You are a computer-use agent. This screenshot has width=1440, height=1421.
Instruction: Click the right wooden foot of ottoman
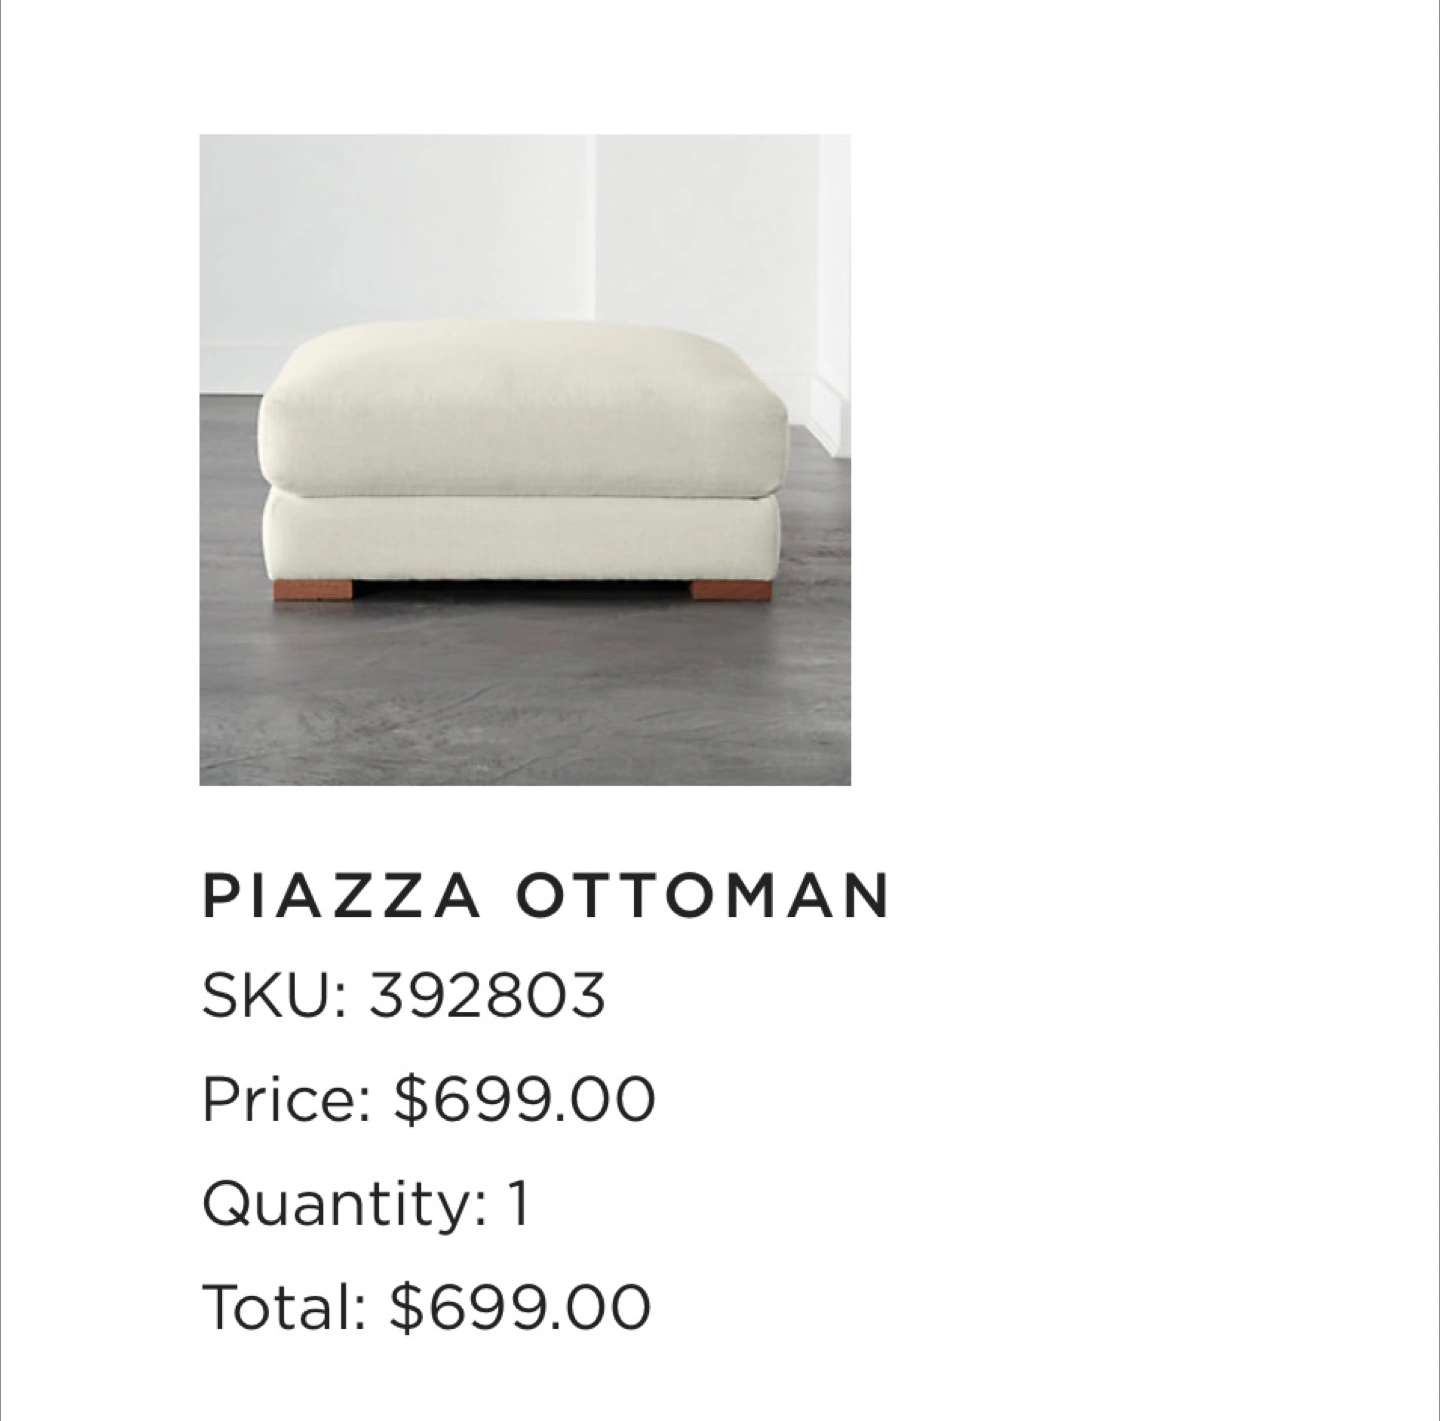point(730,590)
